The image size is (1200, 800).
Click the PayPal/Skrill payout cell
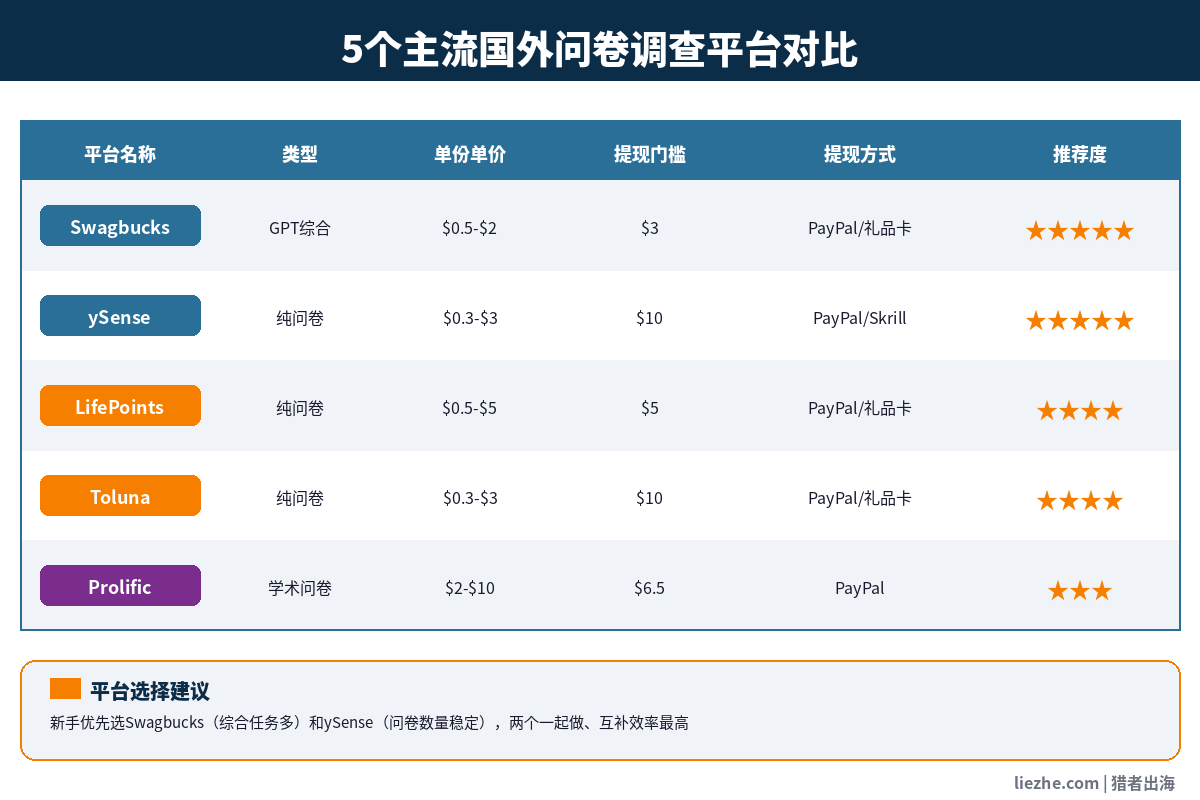[860, 318]
